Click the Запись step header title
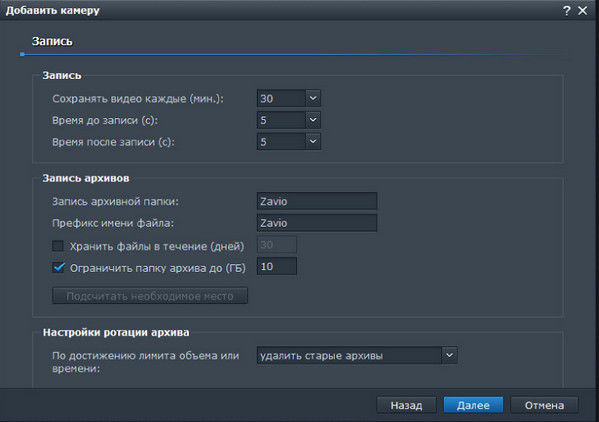The image size is (599, 422). pos(52,41)
